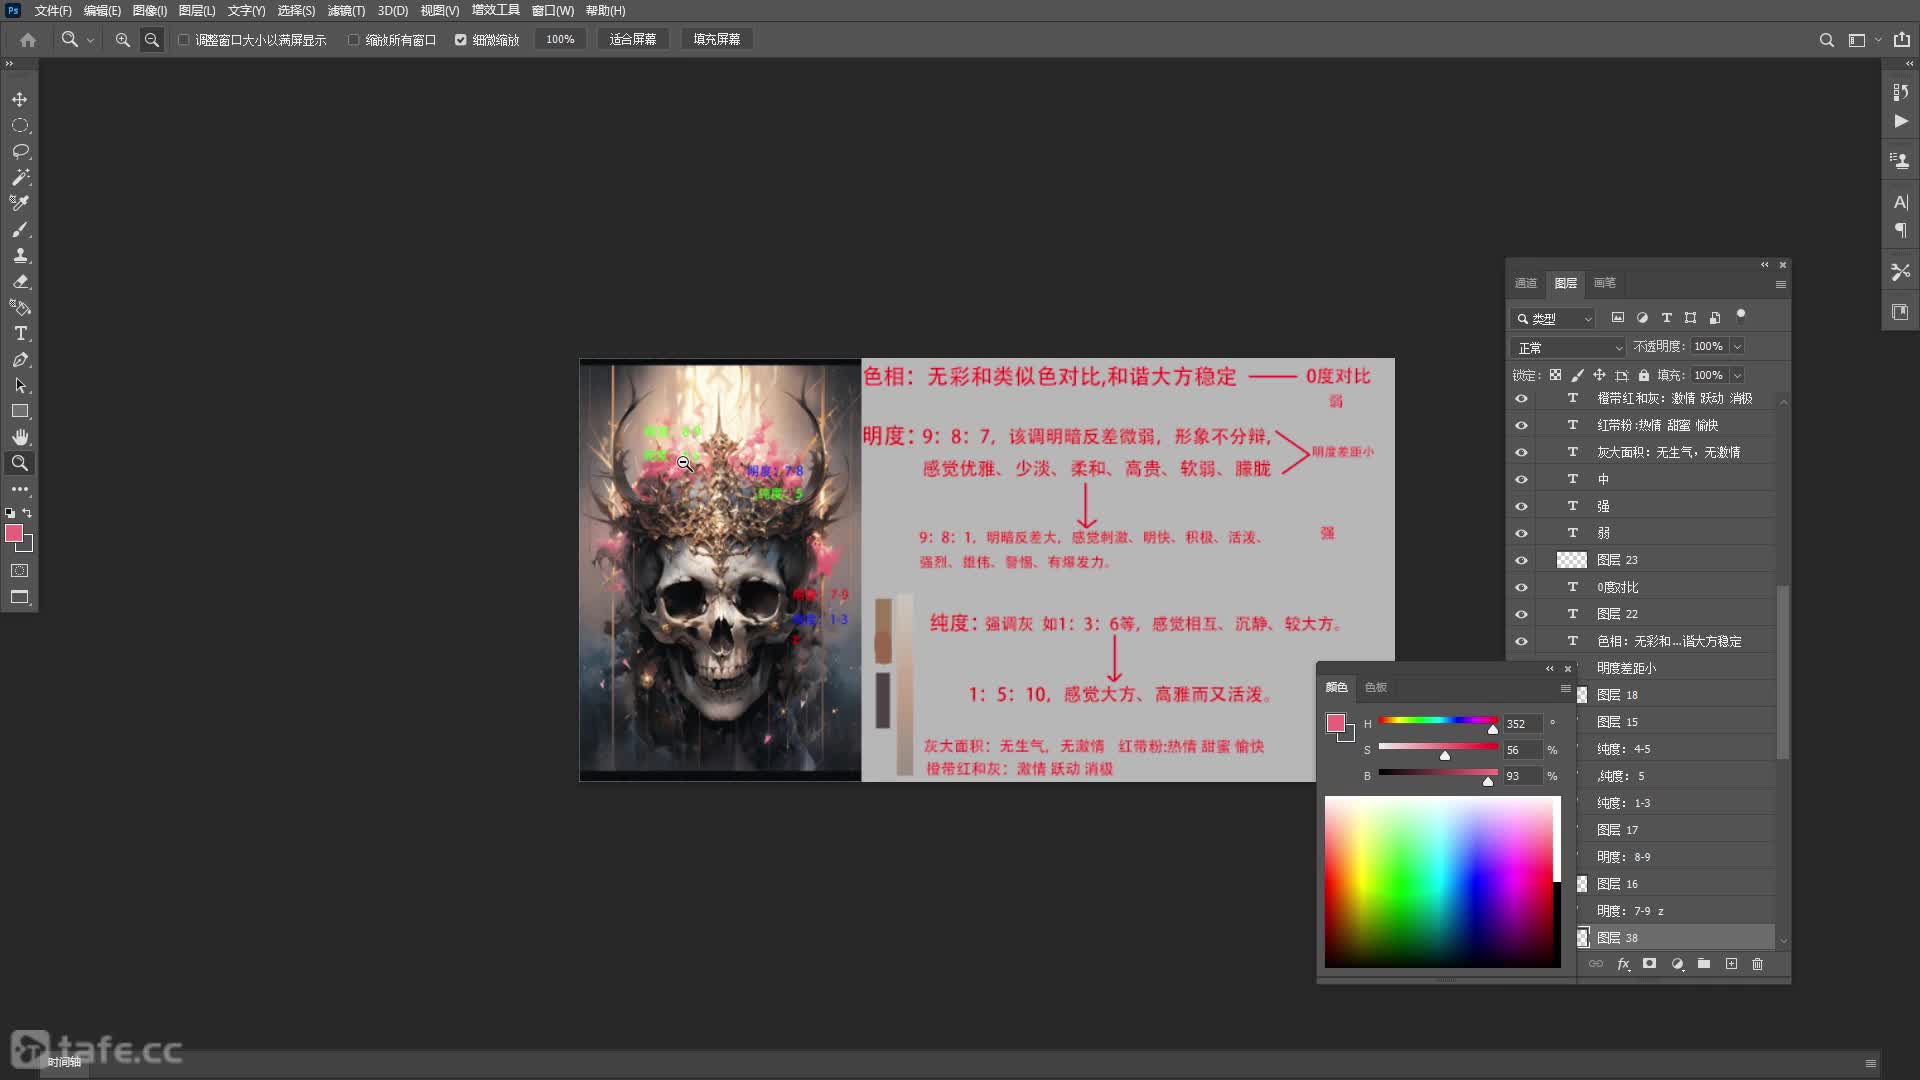Create a new layer
Viewport: 1920px width, 1080px height.
[1731, 964]
